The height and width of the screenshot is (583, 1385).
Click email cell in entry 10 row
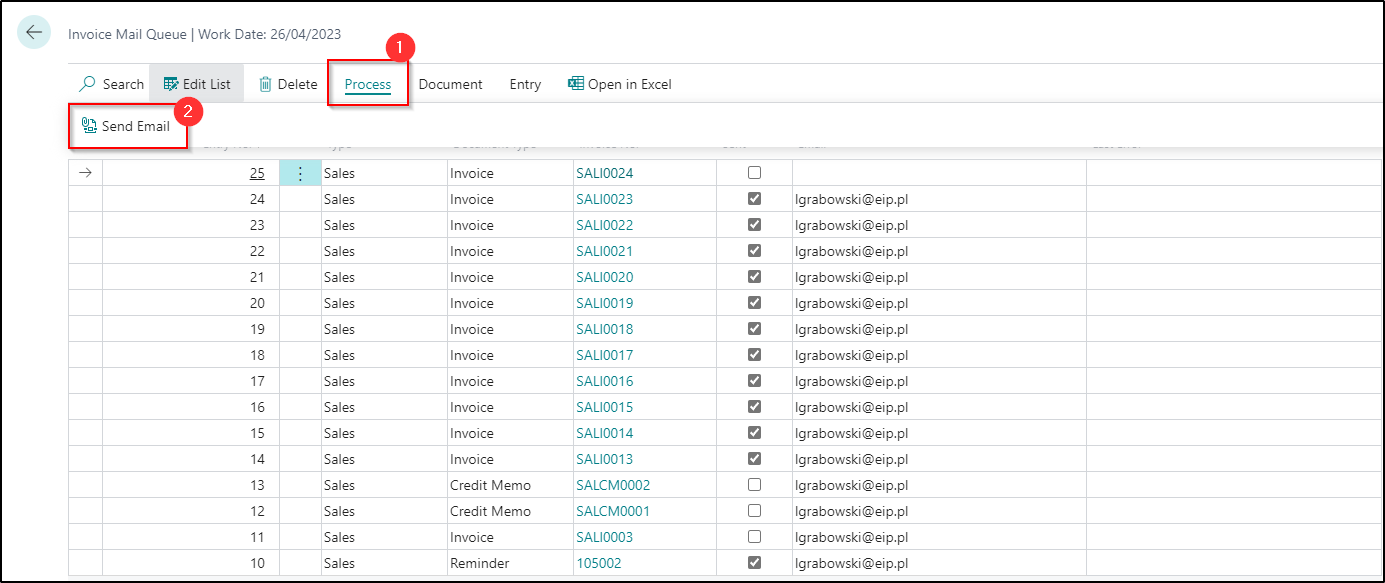939,563
